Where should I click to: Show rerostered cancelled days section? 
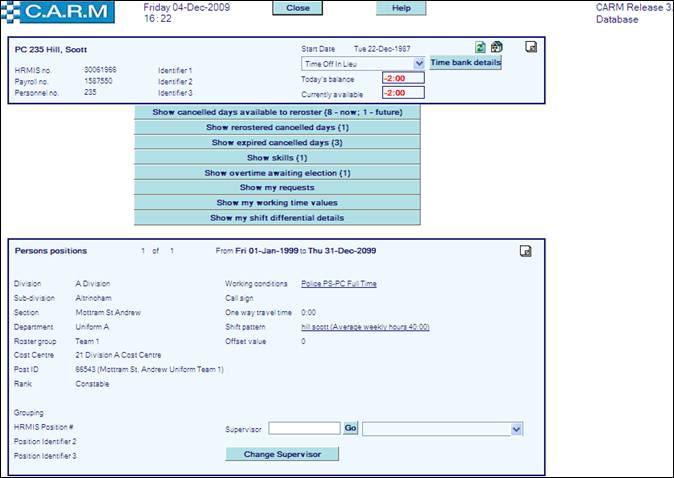click(x=277, y=127)
